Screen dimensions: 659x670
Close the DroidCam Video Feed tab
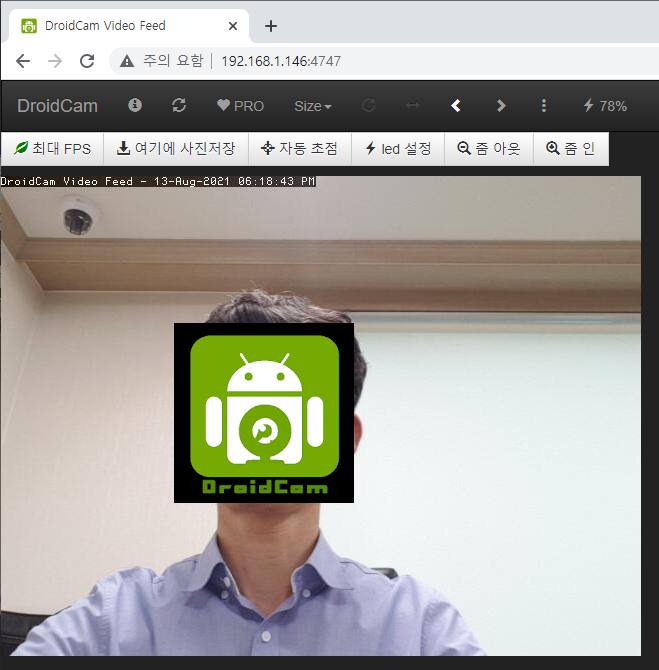pos(233,26)
